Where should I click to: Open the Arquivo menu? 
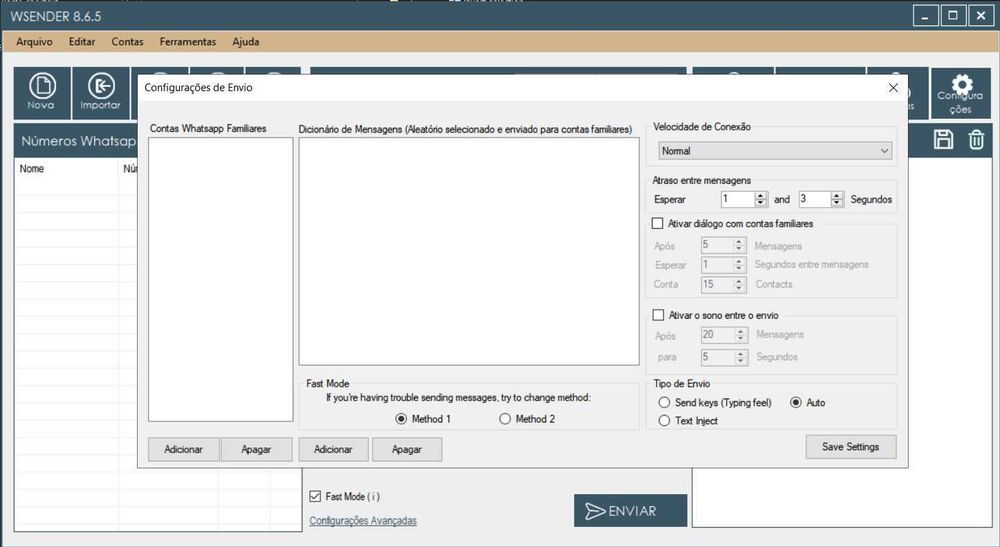click(x=34, y=41)
